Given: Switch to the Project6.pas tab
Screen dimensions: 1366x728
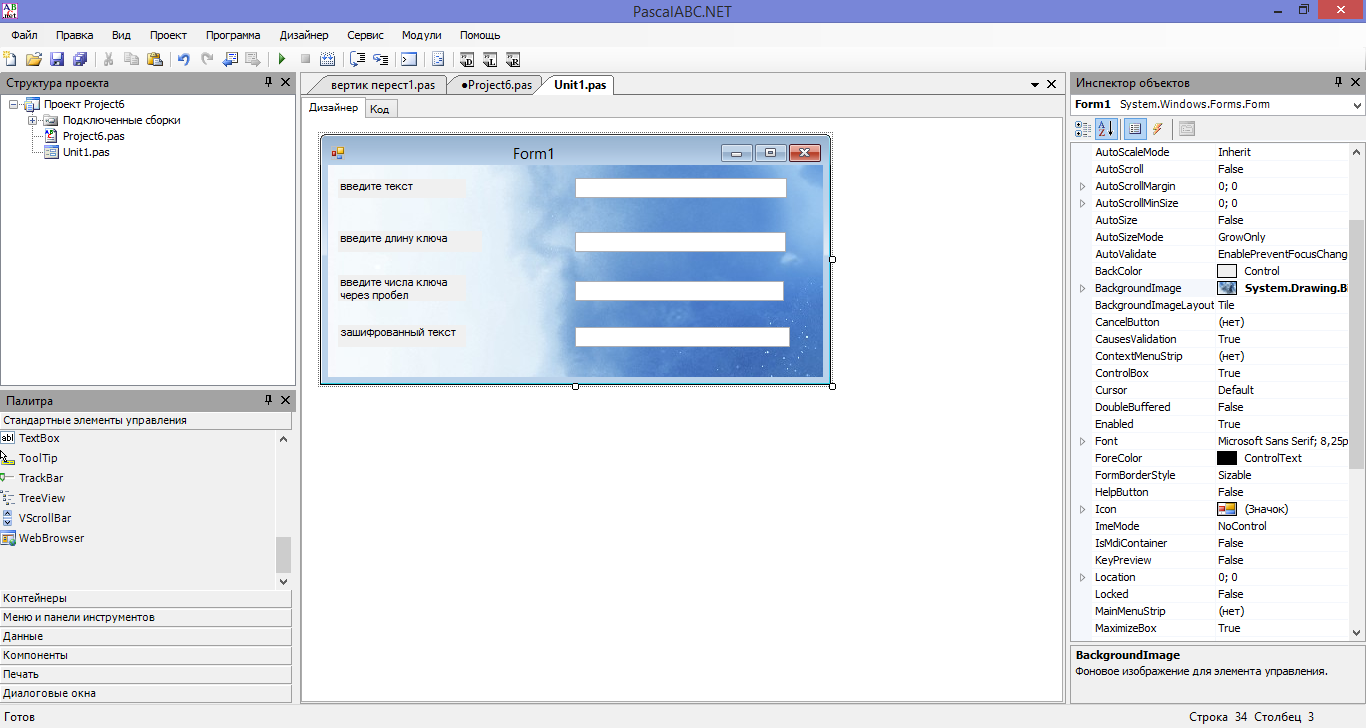Looking at the screenshot, I should 496,85.
